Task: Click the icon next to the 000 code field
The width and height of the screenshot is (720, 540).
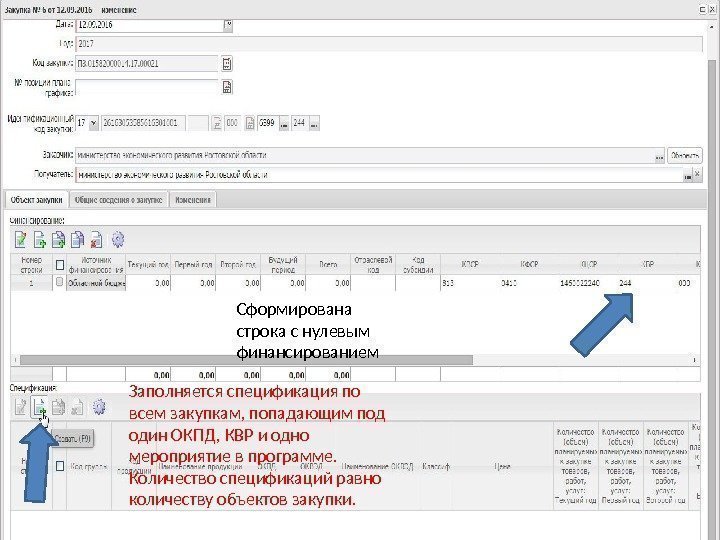Action: pyautogui.click(x=249, y=123)
